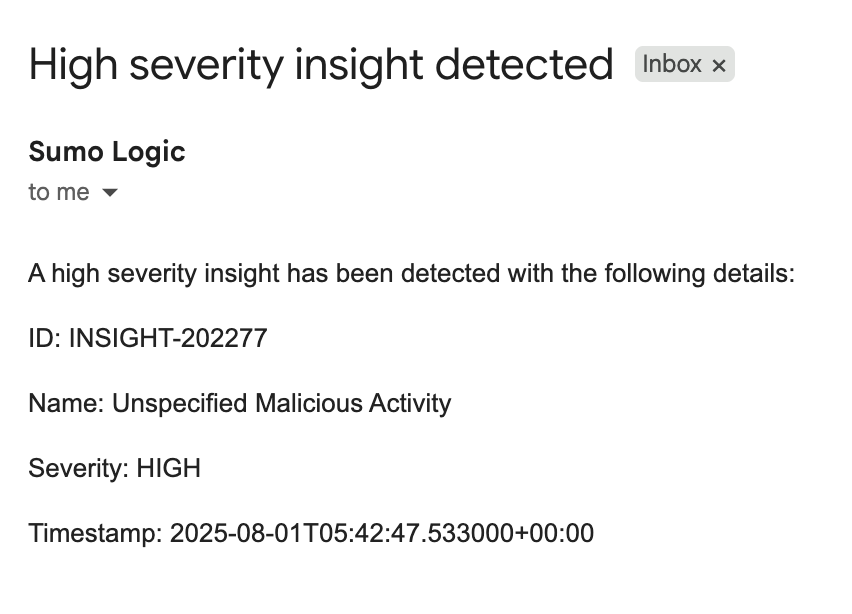Click the email subject heading
The width and height of the screenshot is (852, 614).
point(320,65)
